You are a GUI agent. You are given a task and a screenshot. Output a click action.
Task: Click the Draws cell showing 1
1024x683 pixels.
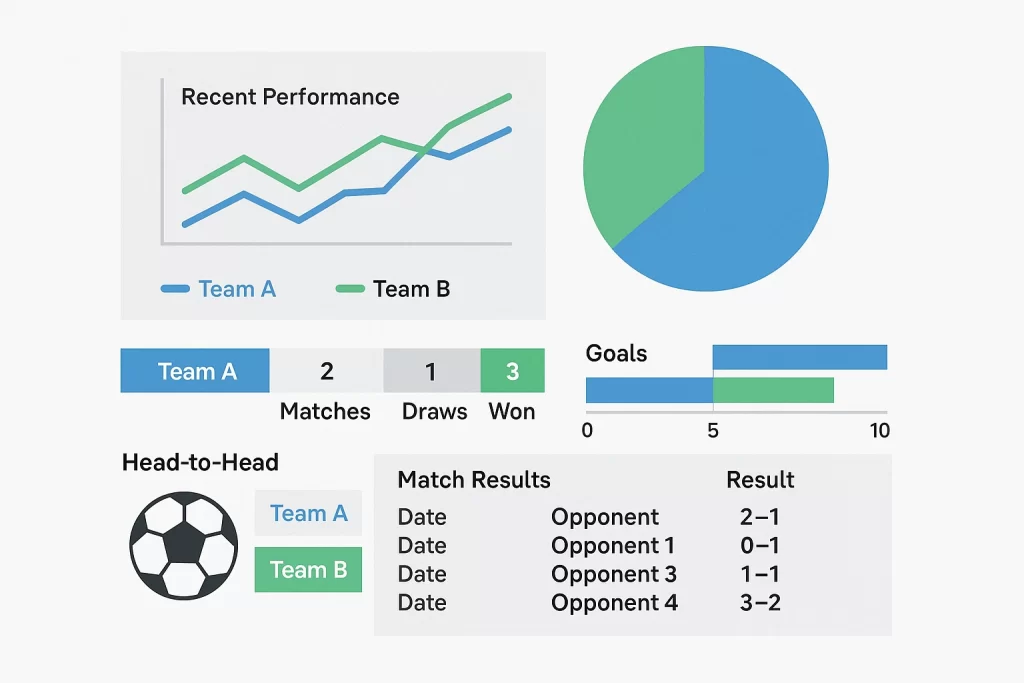click(x=431, y=371)
